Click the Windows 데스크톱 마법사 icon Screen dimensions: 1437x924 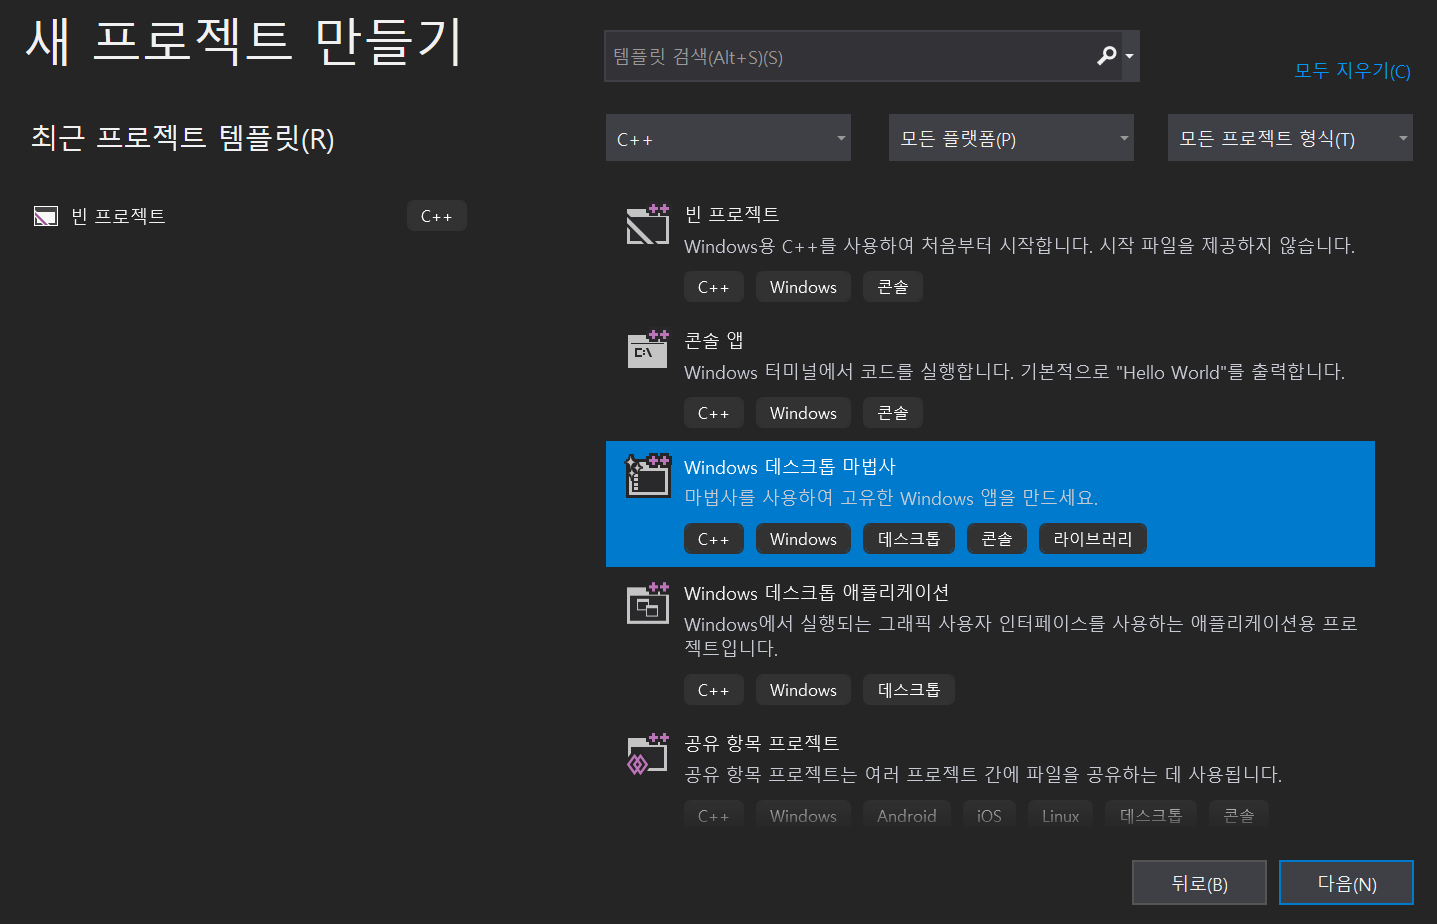pyautogui.click(x=647, y=476)
